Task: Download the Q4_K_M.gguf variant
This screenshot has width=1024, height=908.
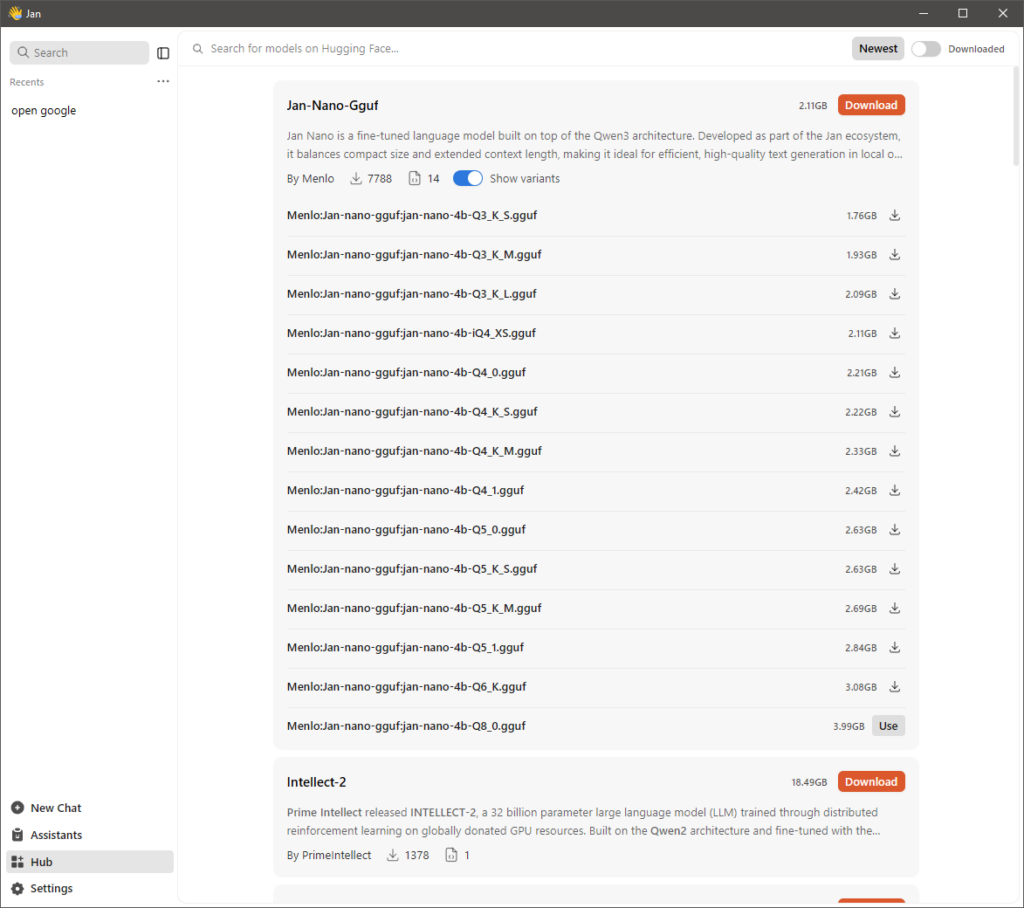Action: (895, 451)
